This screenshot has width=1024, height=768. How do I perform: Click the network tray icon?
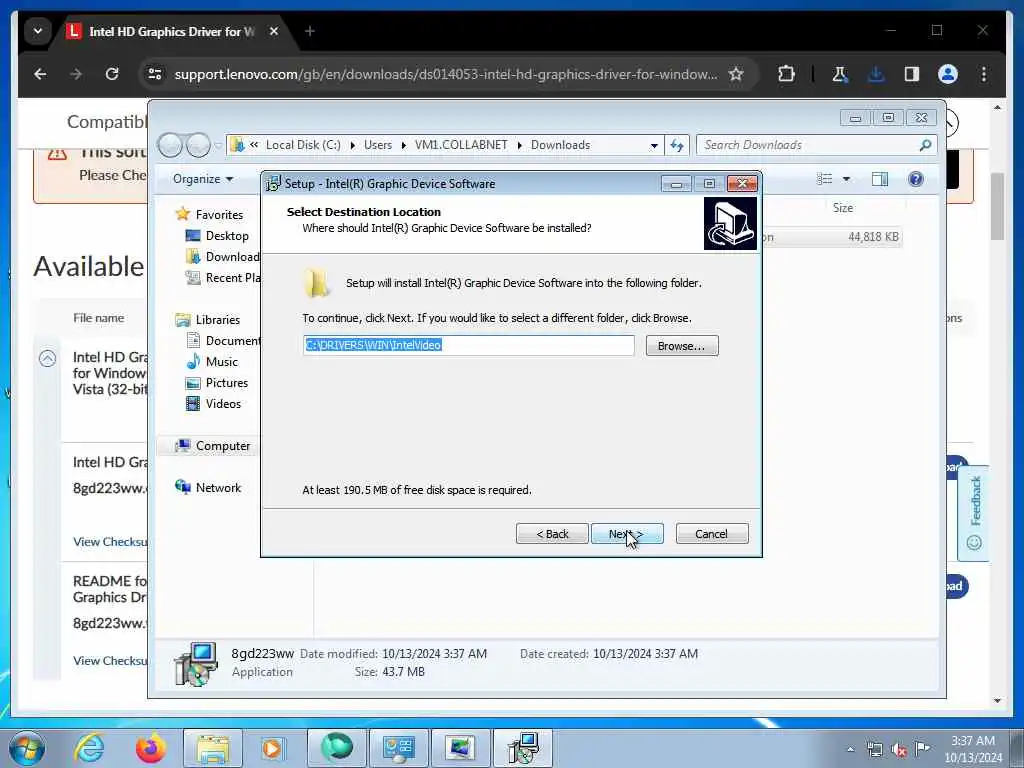874,749
